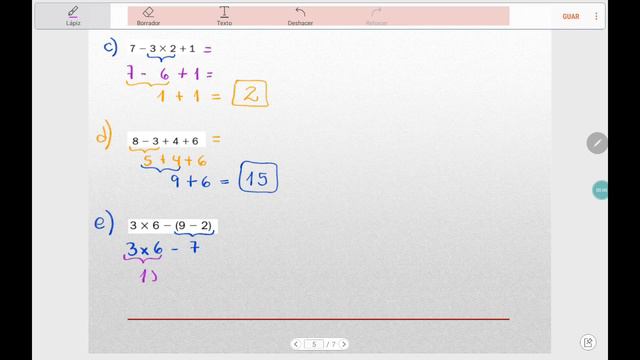The width and height of the screenshot is (640, 360).
Task: Select the Lápiz pencil tool
Action: [x=73, y=16]
